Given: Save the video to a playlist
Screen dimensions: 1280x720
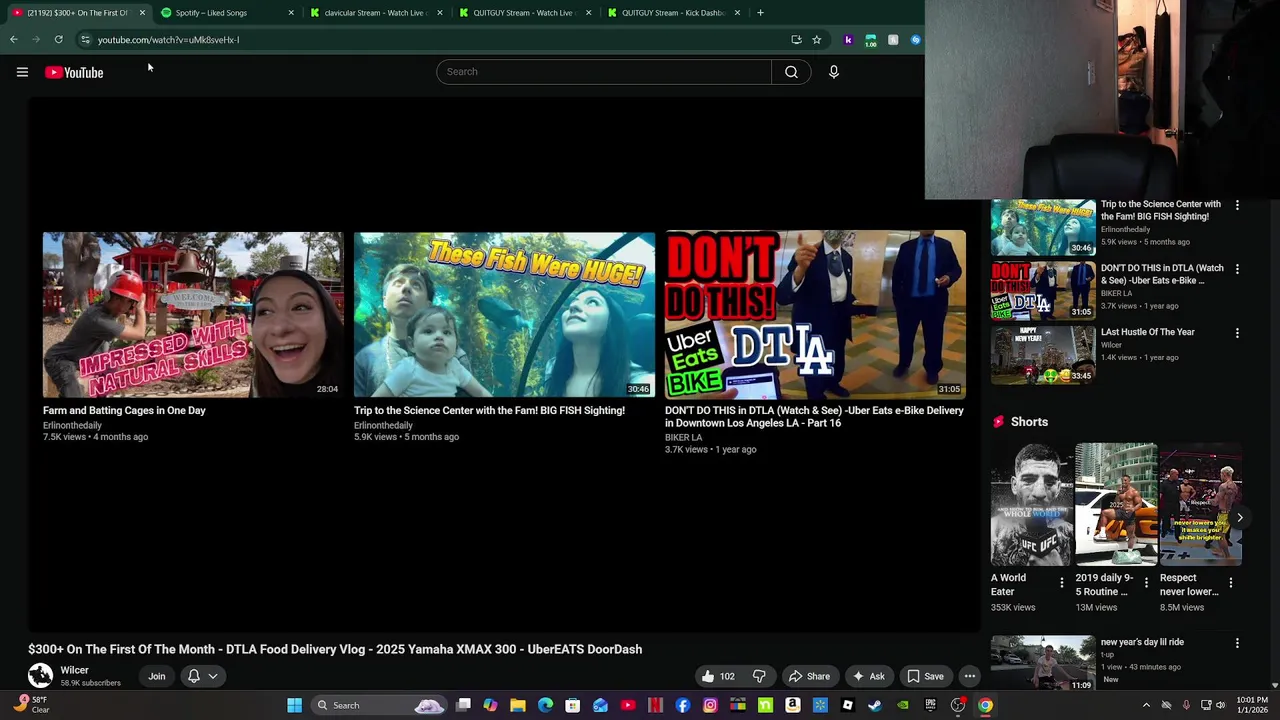Looking at the screenshot, I should pyautogui.click(x=925, y=676).
